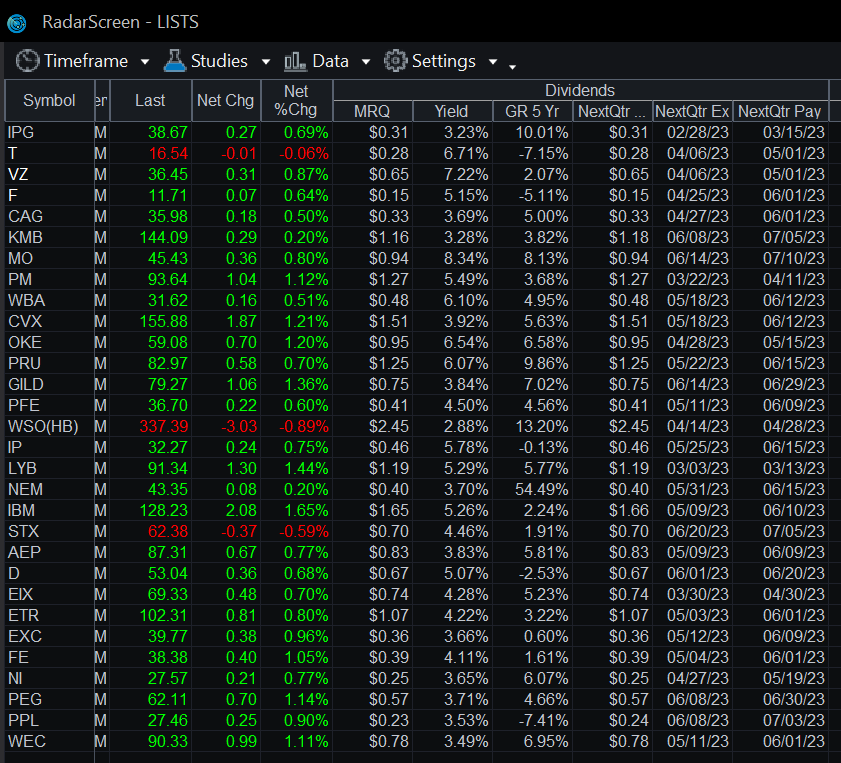Sort by the Last column header
841x763 pixels.
[x=150, y=100]
